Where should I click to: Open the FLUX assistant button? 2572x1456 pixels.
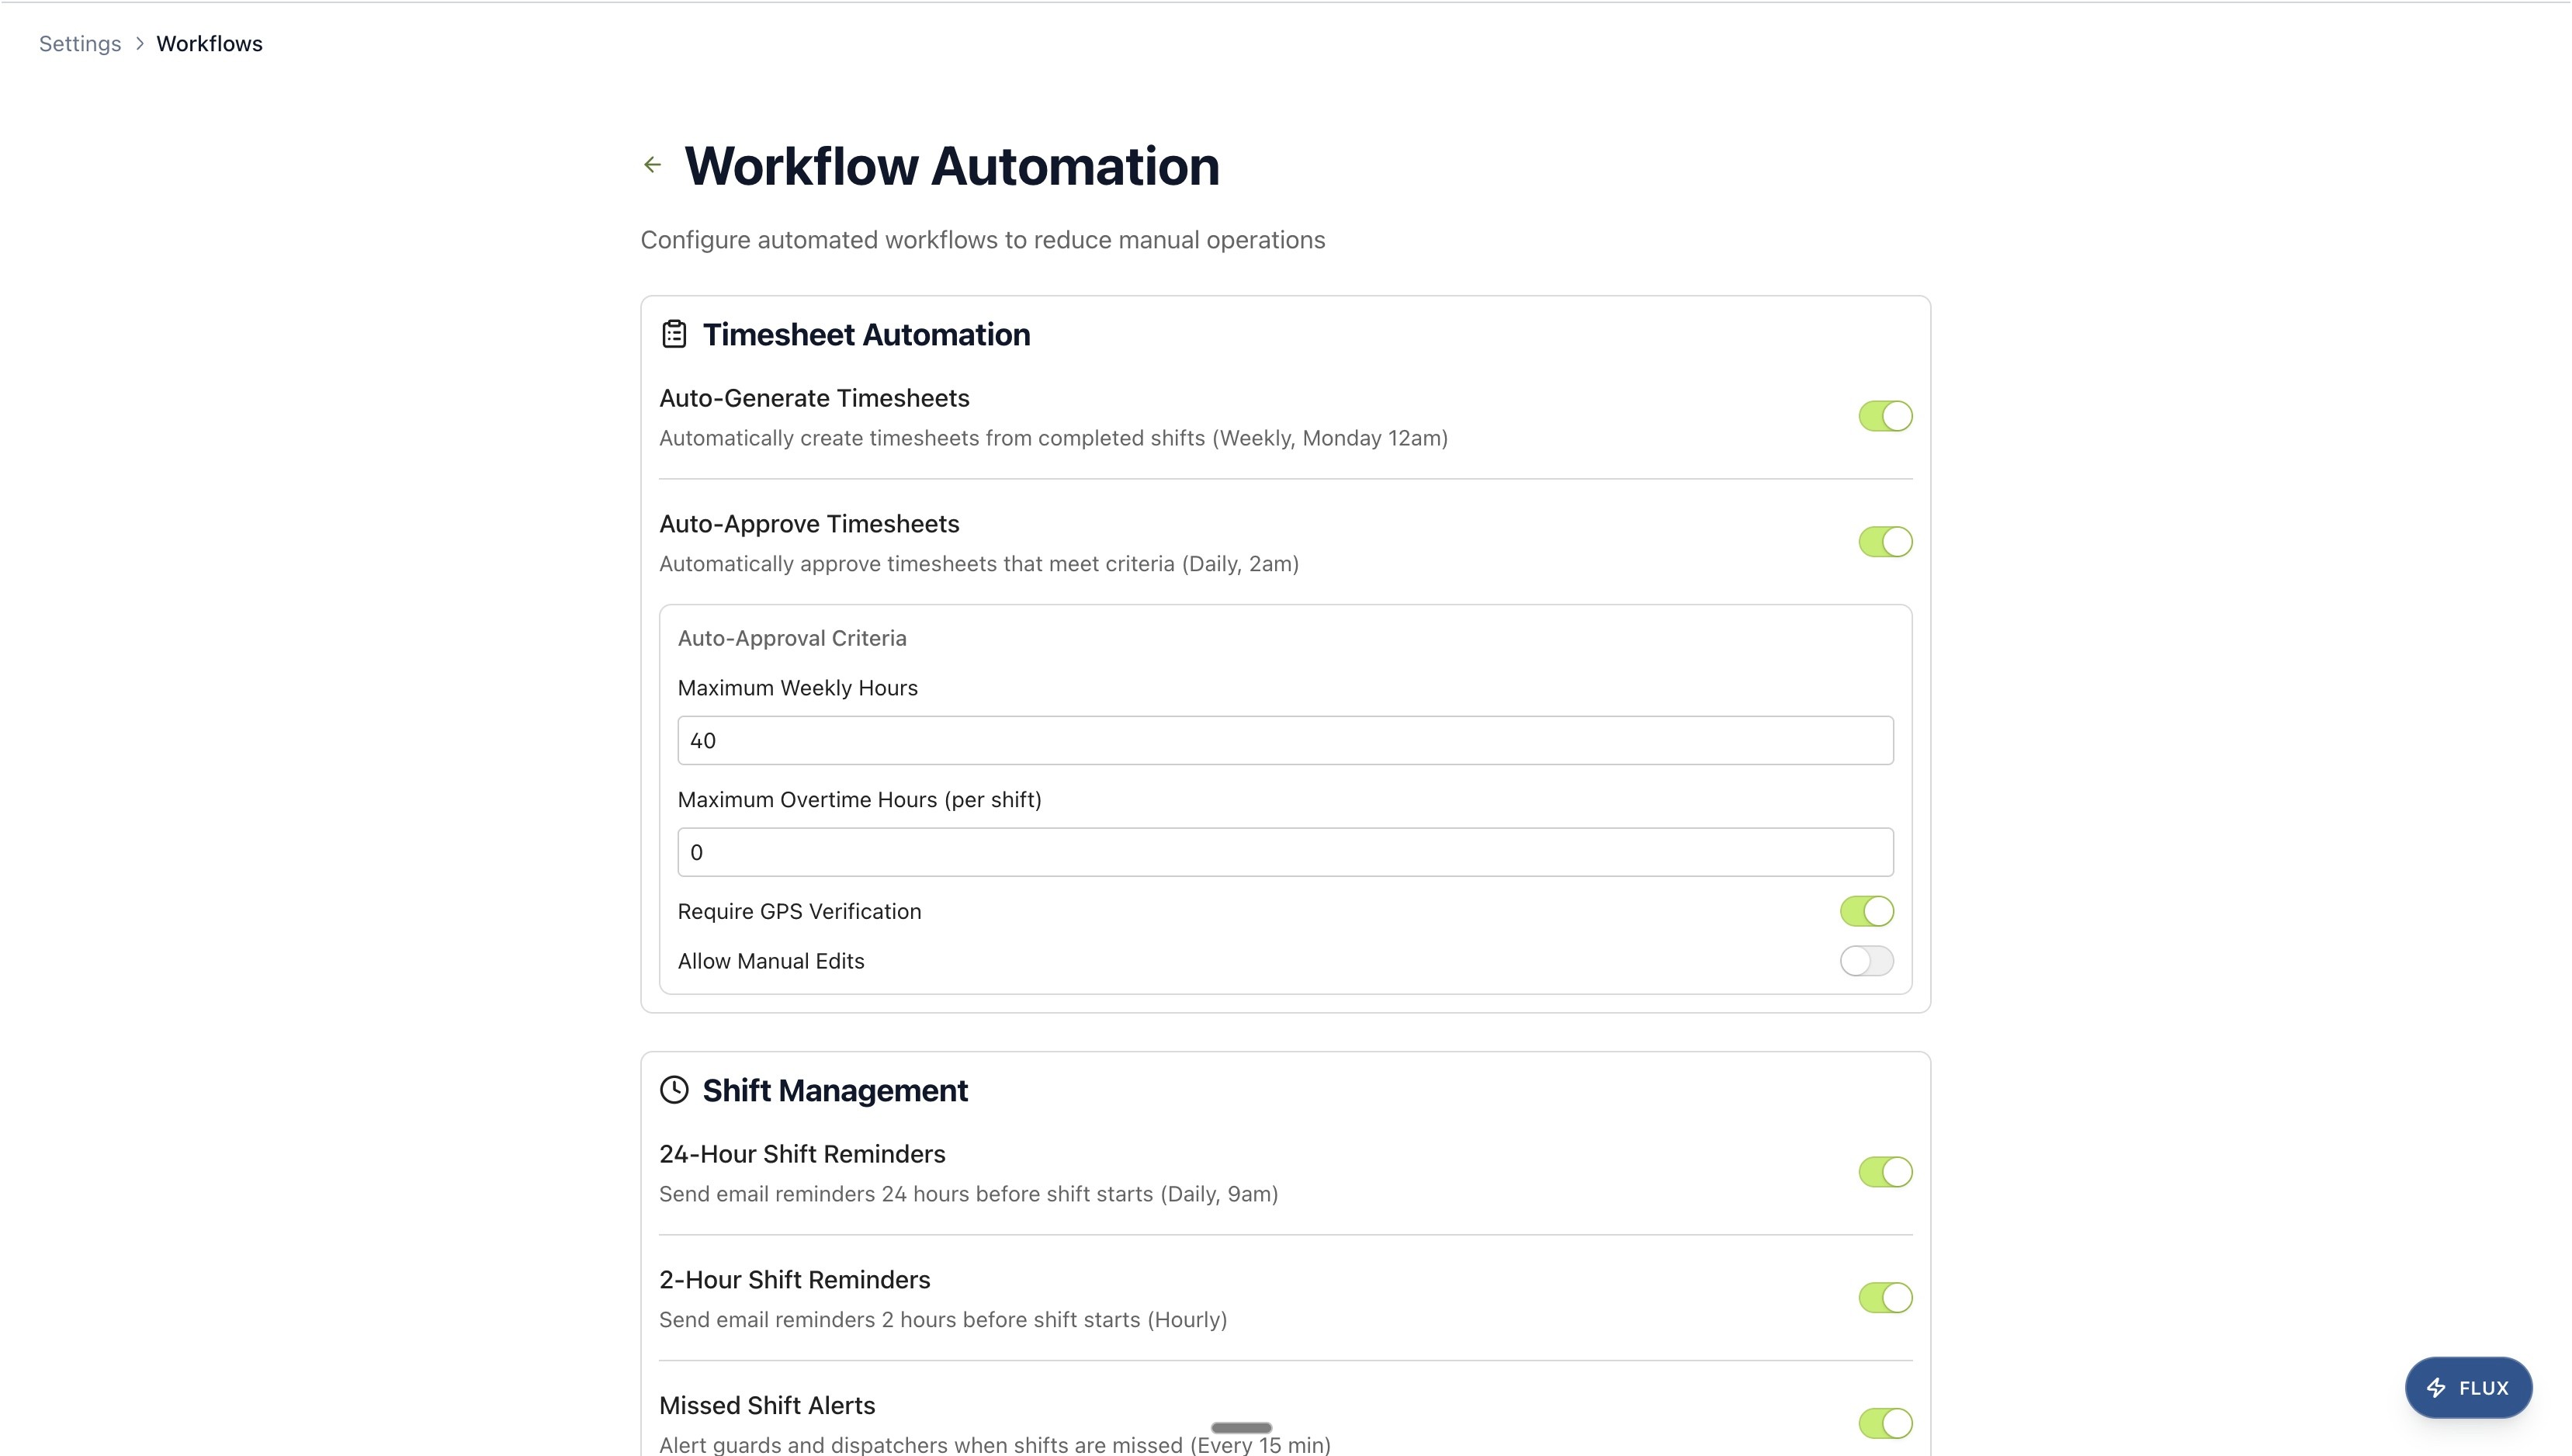click(2468, 1388)
